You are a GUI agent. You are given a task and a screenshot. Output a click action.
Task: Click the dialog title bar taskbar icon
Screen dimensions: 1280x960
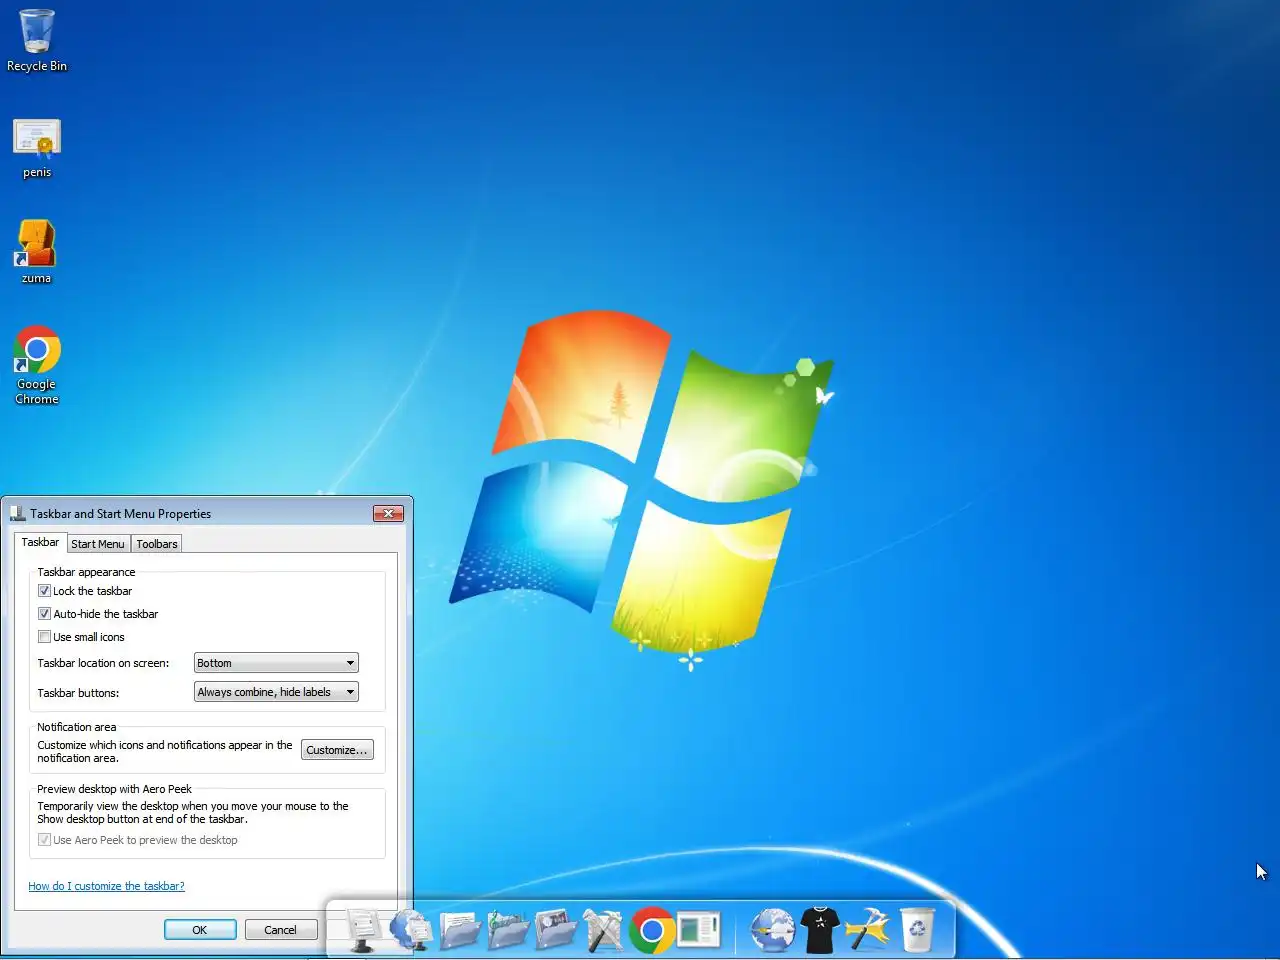[17, 513]
